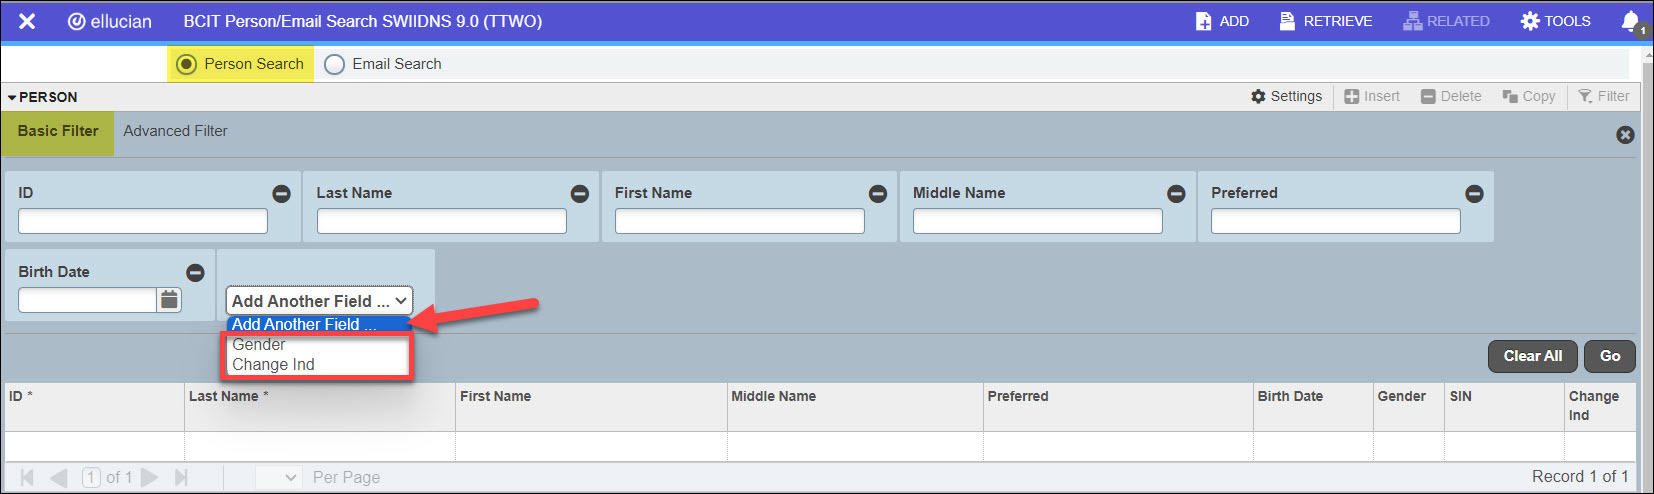This screenshot has height=494, width=1654.
Task: Open the notifications bell
Action: coord(1631,21)
